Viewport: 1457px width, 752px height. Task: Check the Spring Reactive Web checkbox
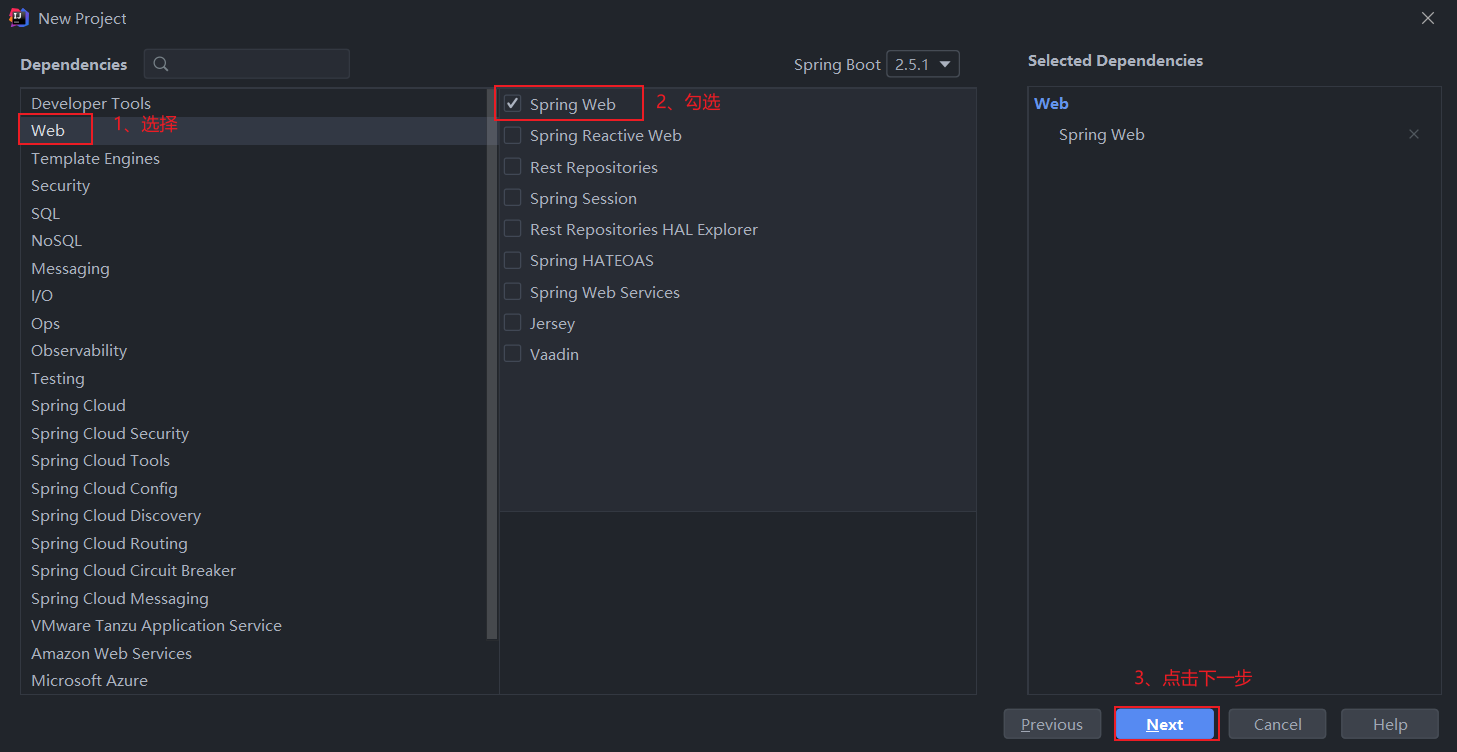pos(513,135)
